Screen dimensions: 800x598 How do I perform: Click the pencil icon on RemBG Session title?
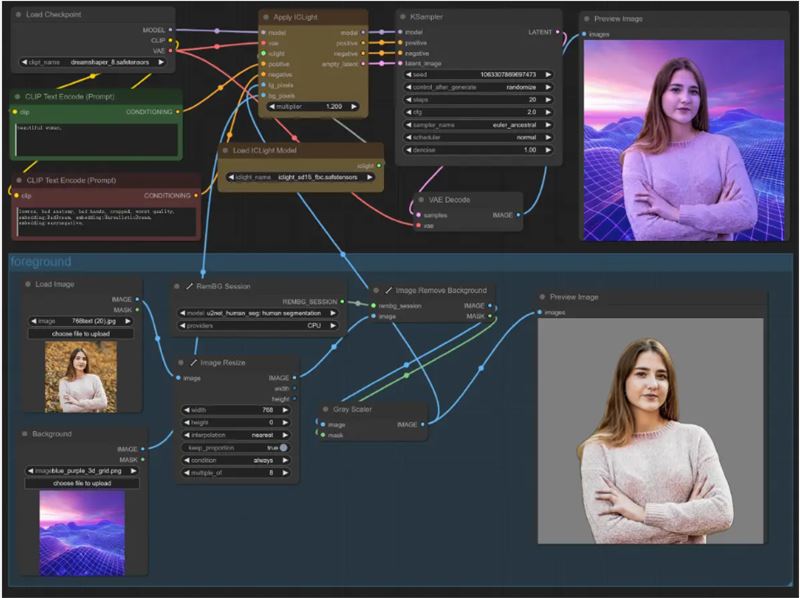[189, 286]
